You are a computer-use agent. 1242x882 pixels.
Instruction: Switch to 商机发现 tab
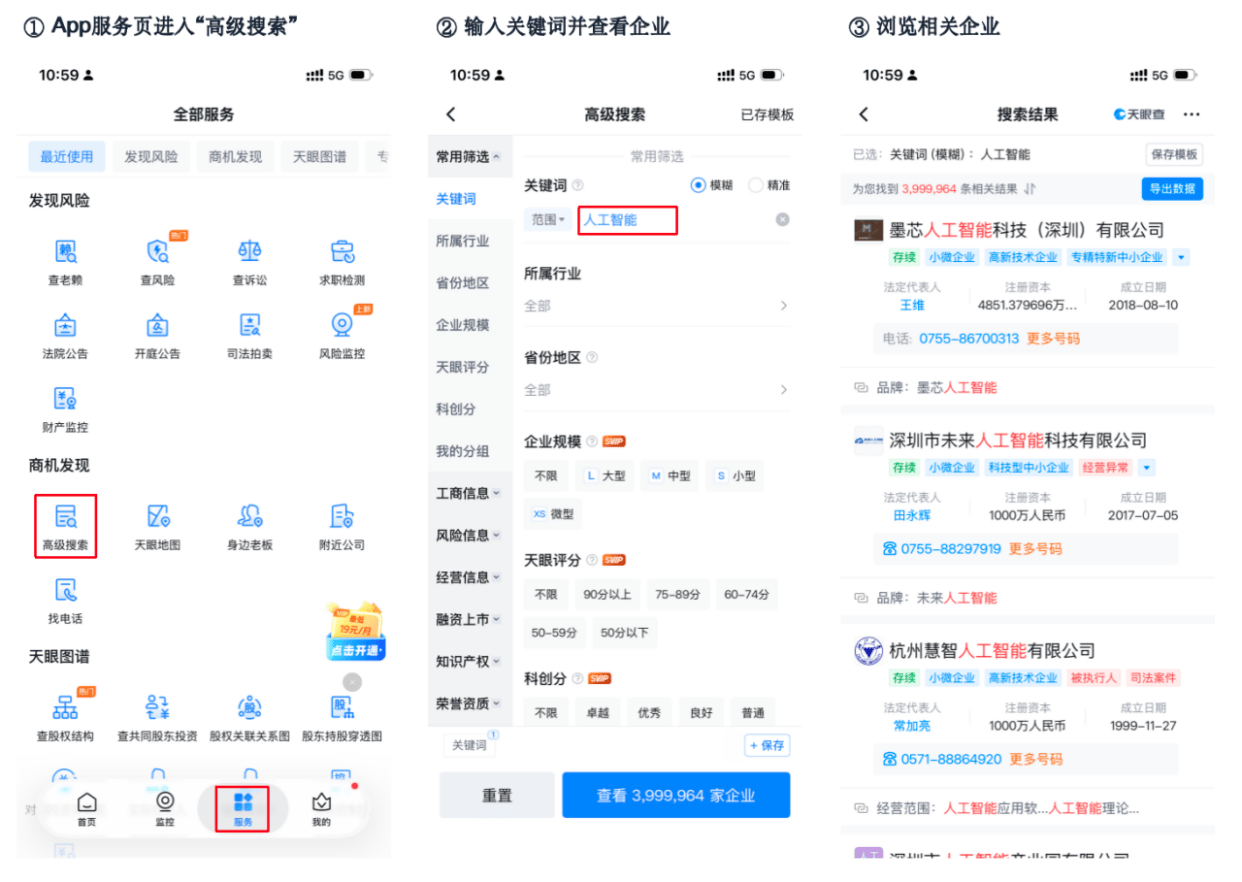point(235,157)
